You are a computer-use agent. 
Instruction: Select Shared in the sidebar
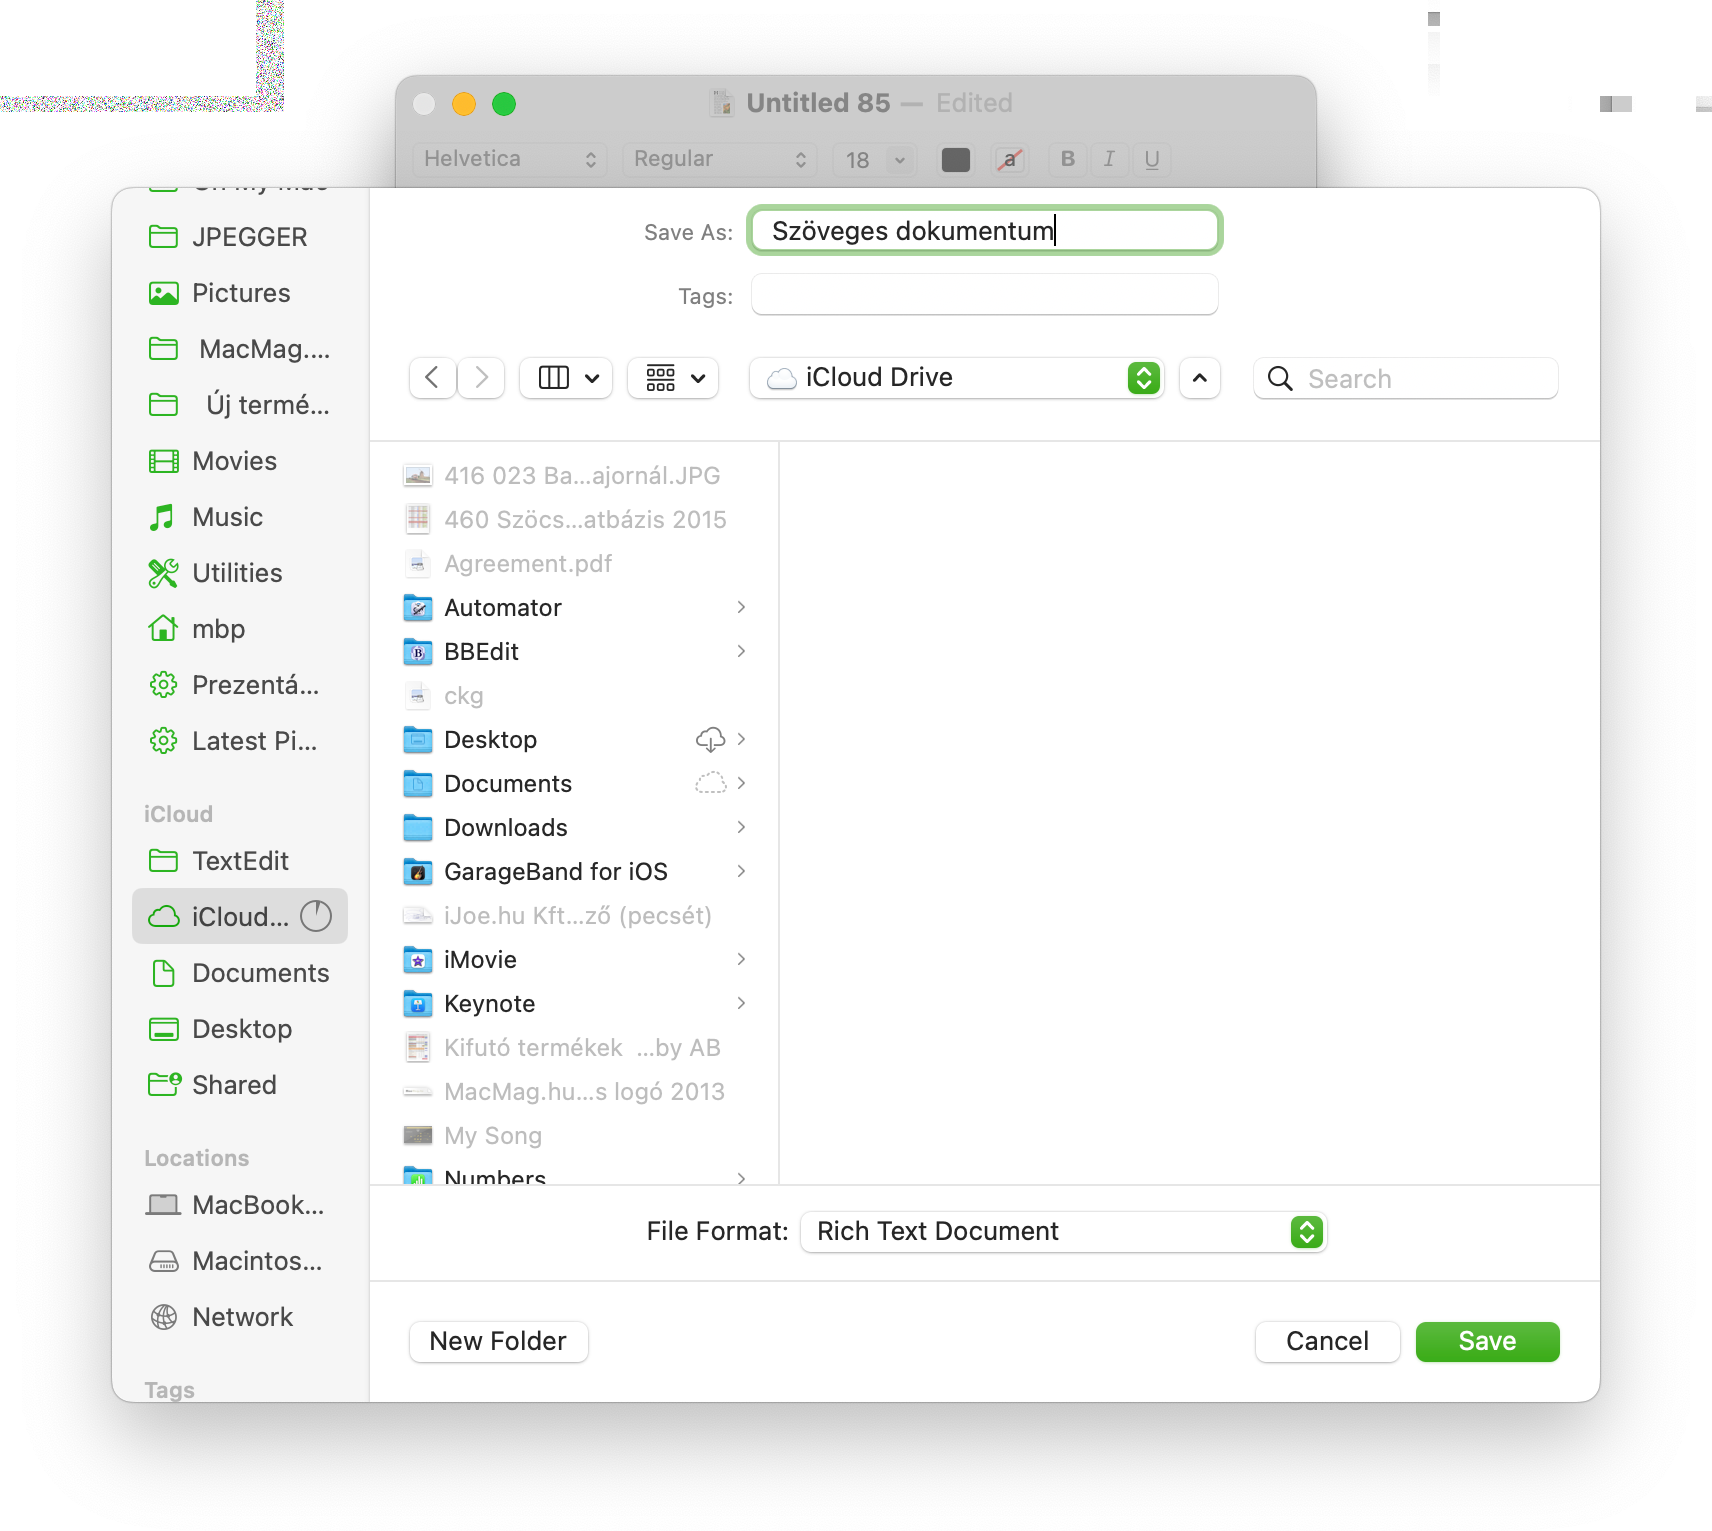(240, 1085)
